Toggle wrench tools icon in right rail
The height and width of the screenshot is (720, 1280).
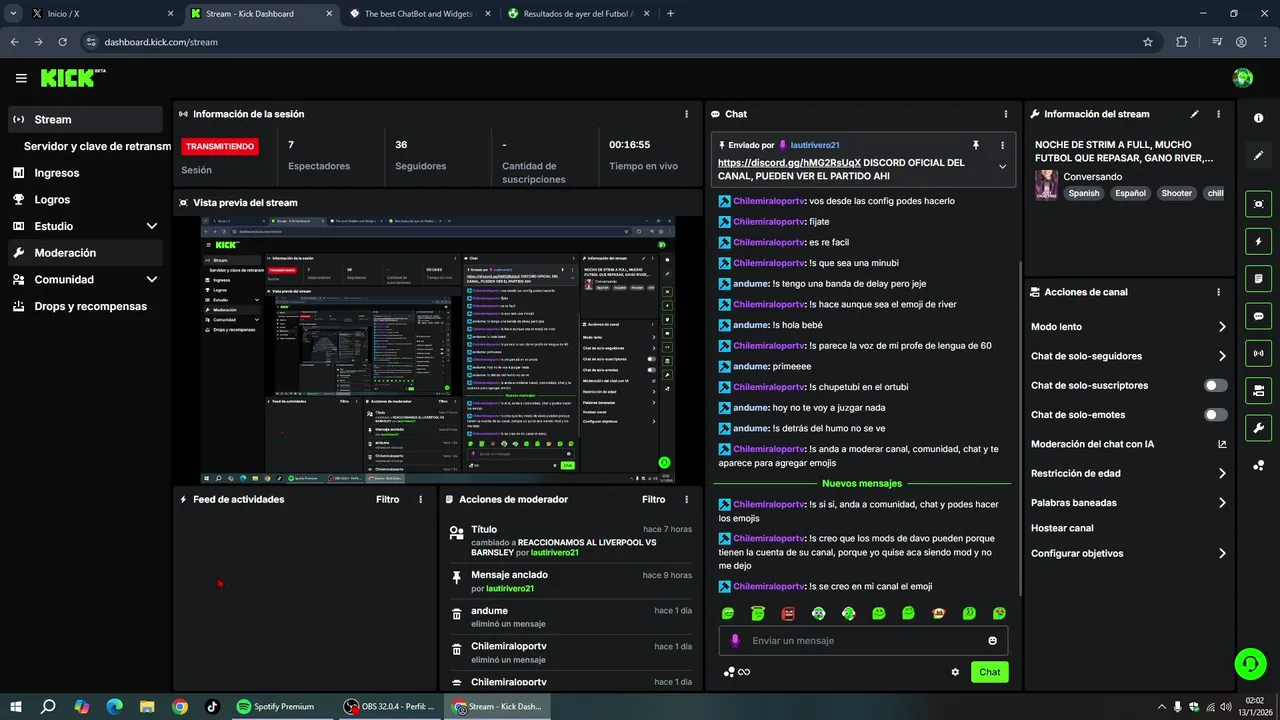[x=1258, y=428]
